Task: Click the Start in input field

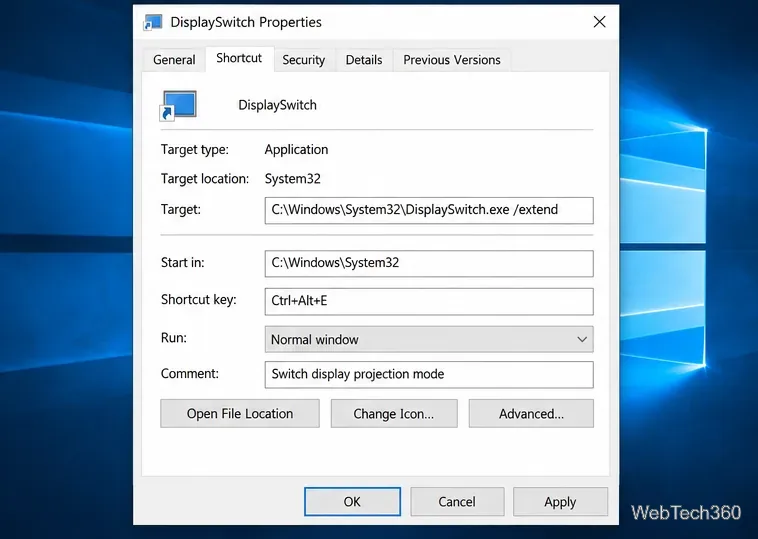Action: [429, 263]
